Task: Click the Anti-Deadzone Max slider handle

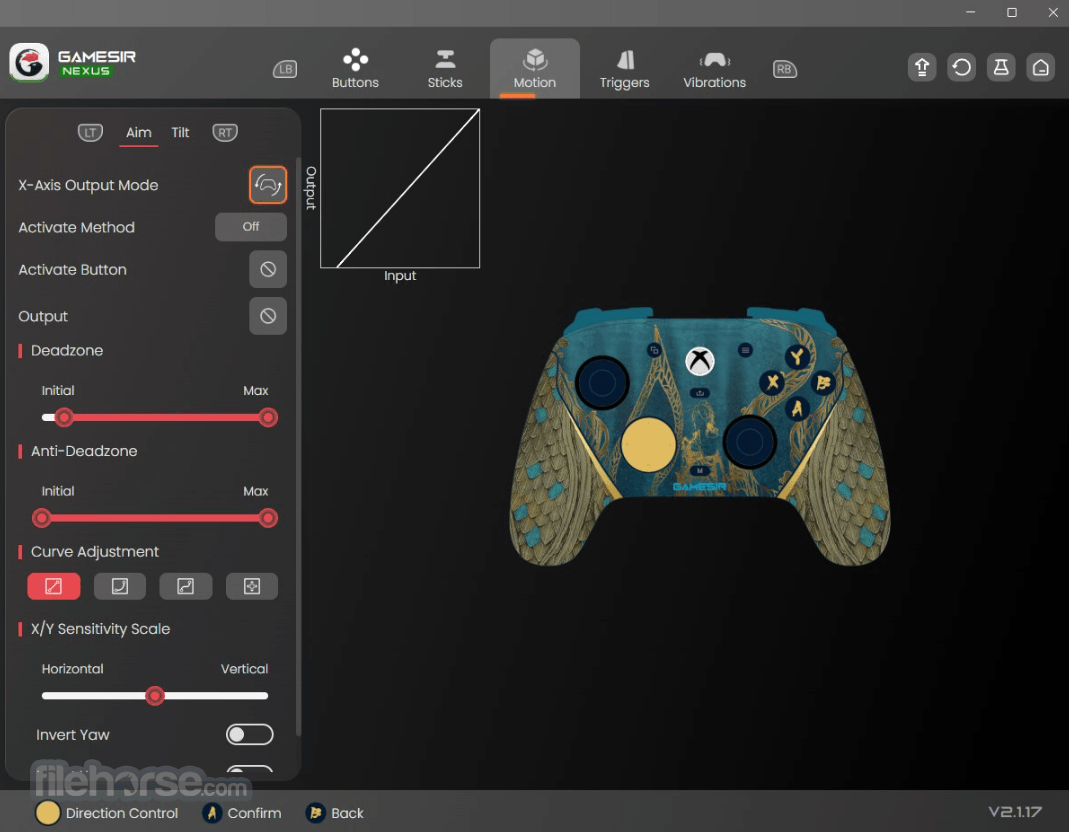Action: pos(268,518)
